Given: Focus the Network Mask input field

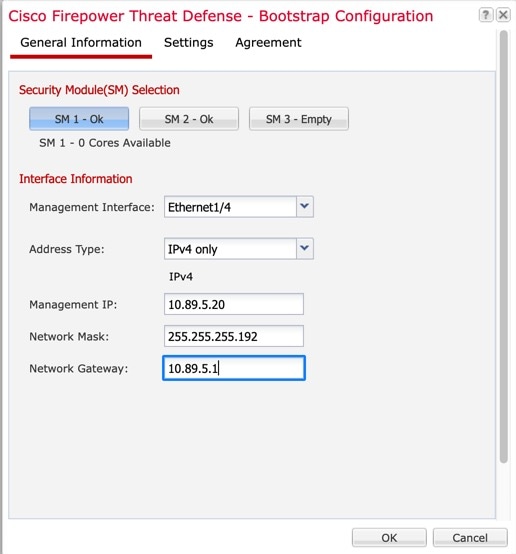Looking at the screenshot, I should 234,336.
